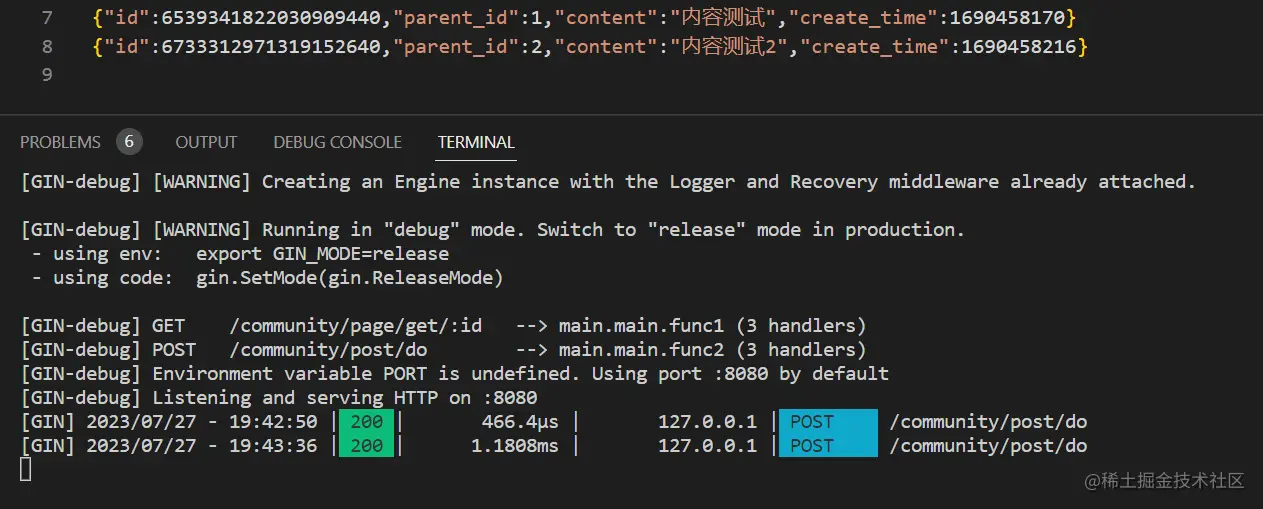Click 127.0.0.1 on the 19:42:50 log line

(x=707, y=421)
